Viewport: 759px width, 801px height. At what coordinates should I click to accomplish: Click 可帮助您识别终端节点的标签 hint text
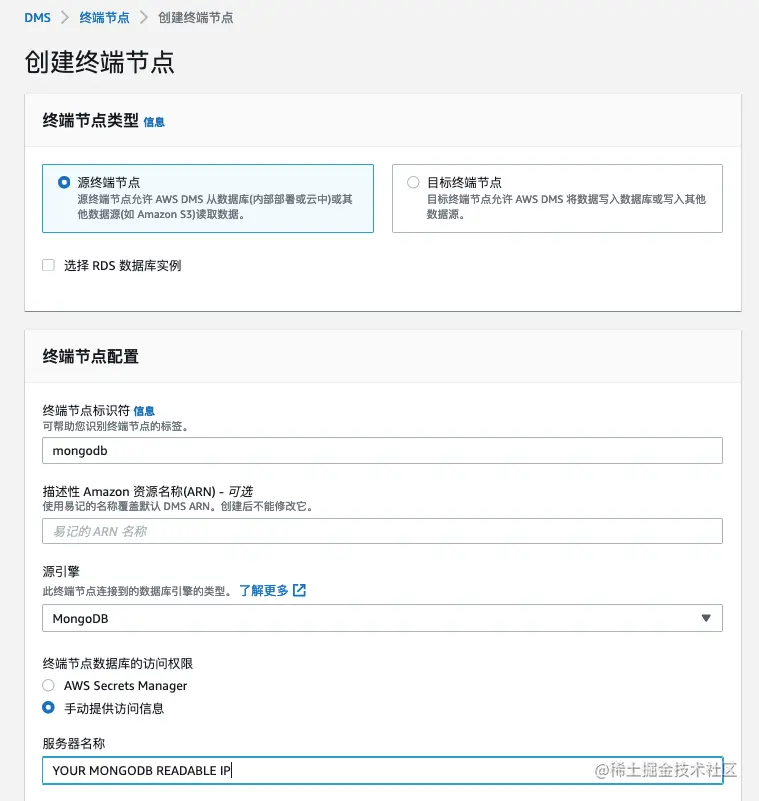pyautogui.click(x=115, y=426)
